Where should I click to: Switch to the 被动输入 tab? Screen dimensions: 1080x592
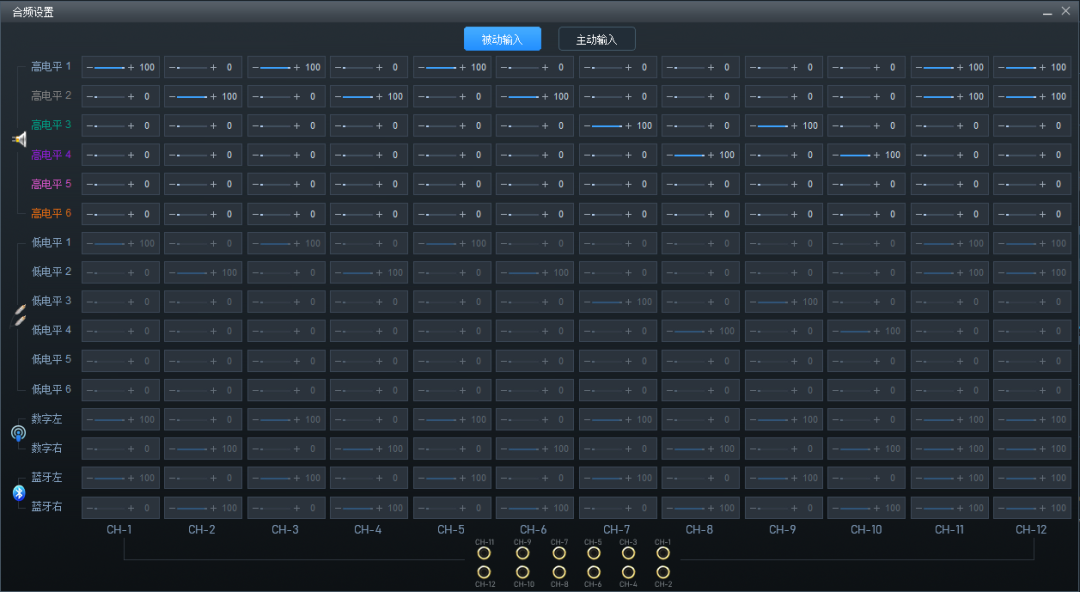(x=502, y=39)
